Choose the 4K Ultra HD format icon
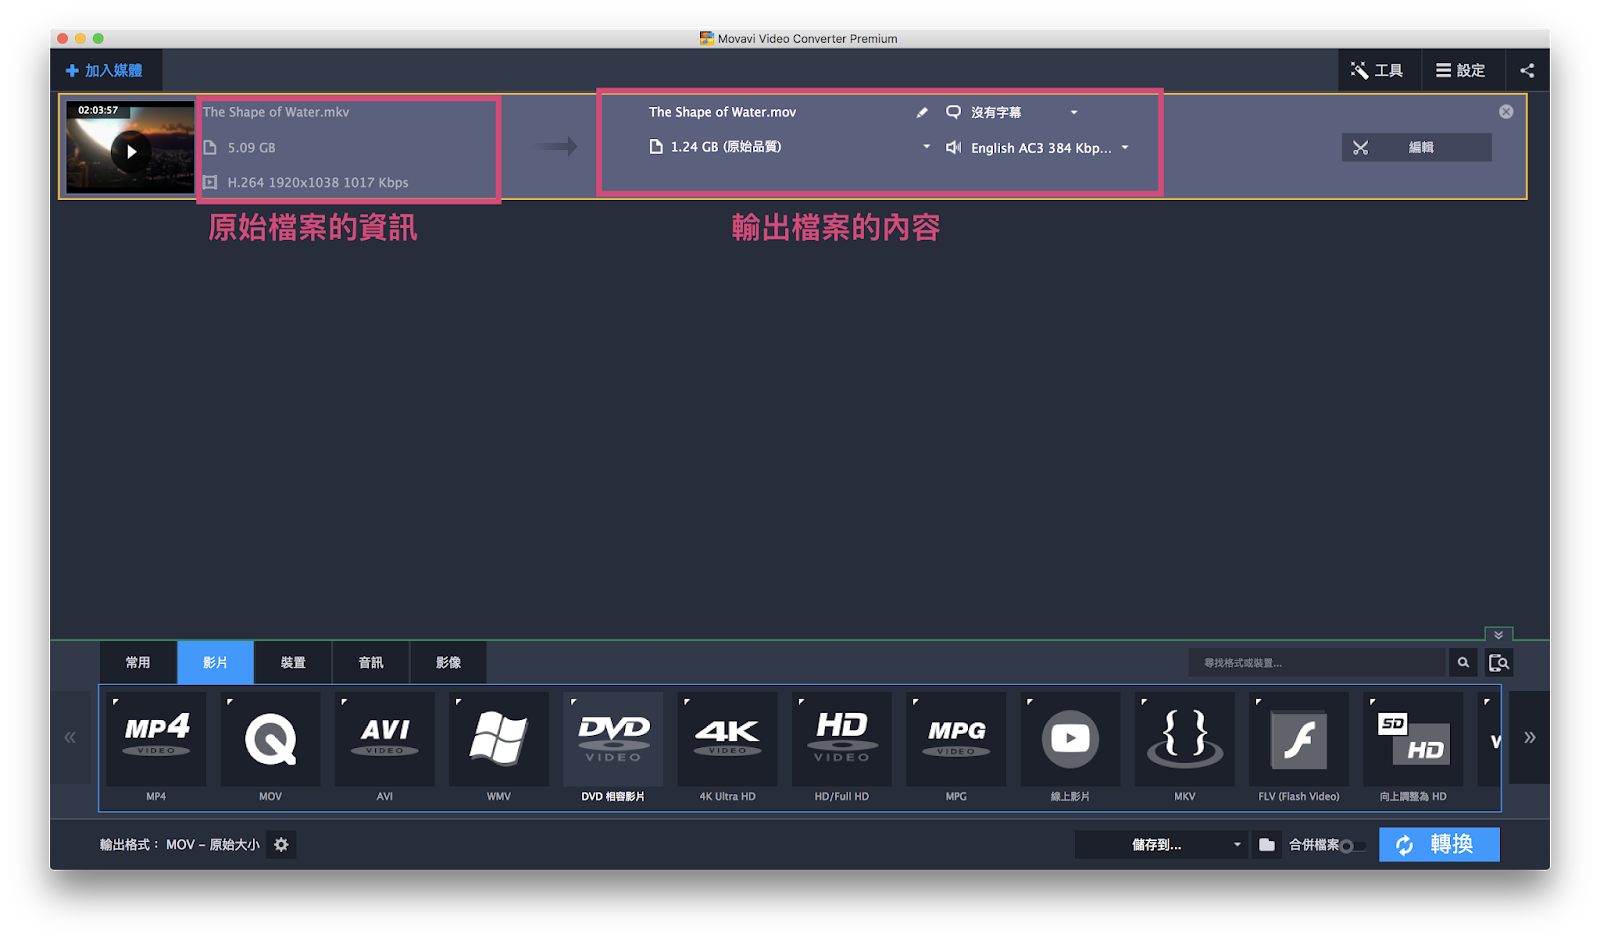This screenshot has height=941, width=1600. click(x=727, y=739)
